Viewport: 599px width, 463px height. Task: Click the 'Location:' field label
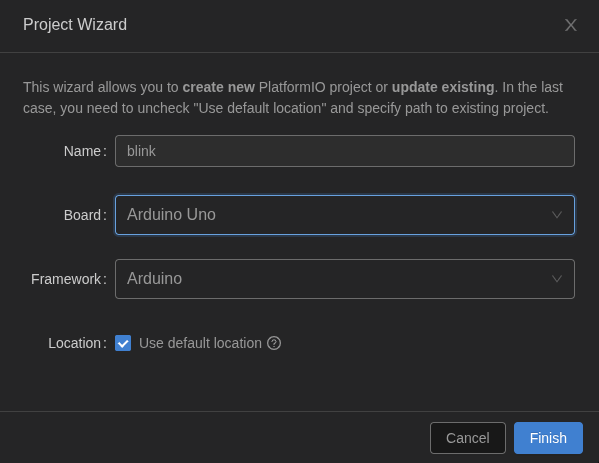coord(77,343)
